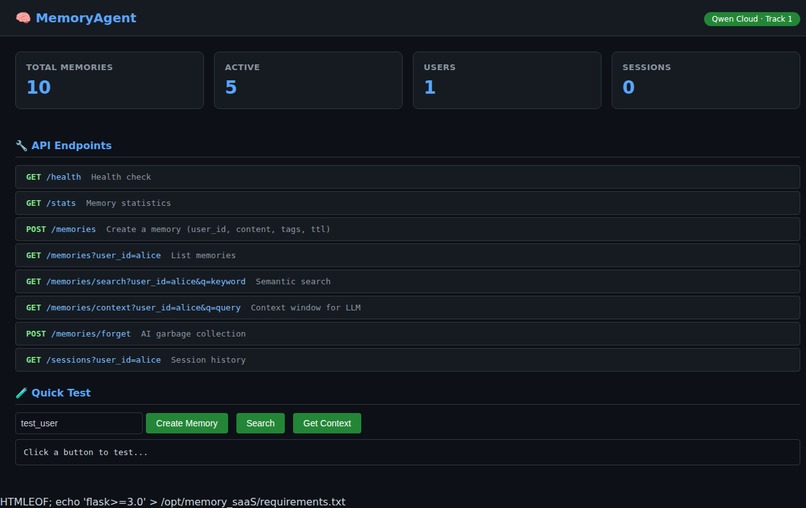Click the 'Semantic search' description

pos(293,282)
